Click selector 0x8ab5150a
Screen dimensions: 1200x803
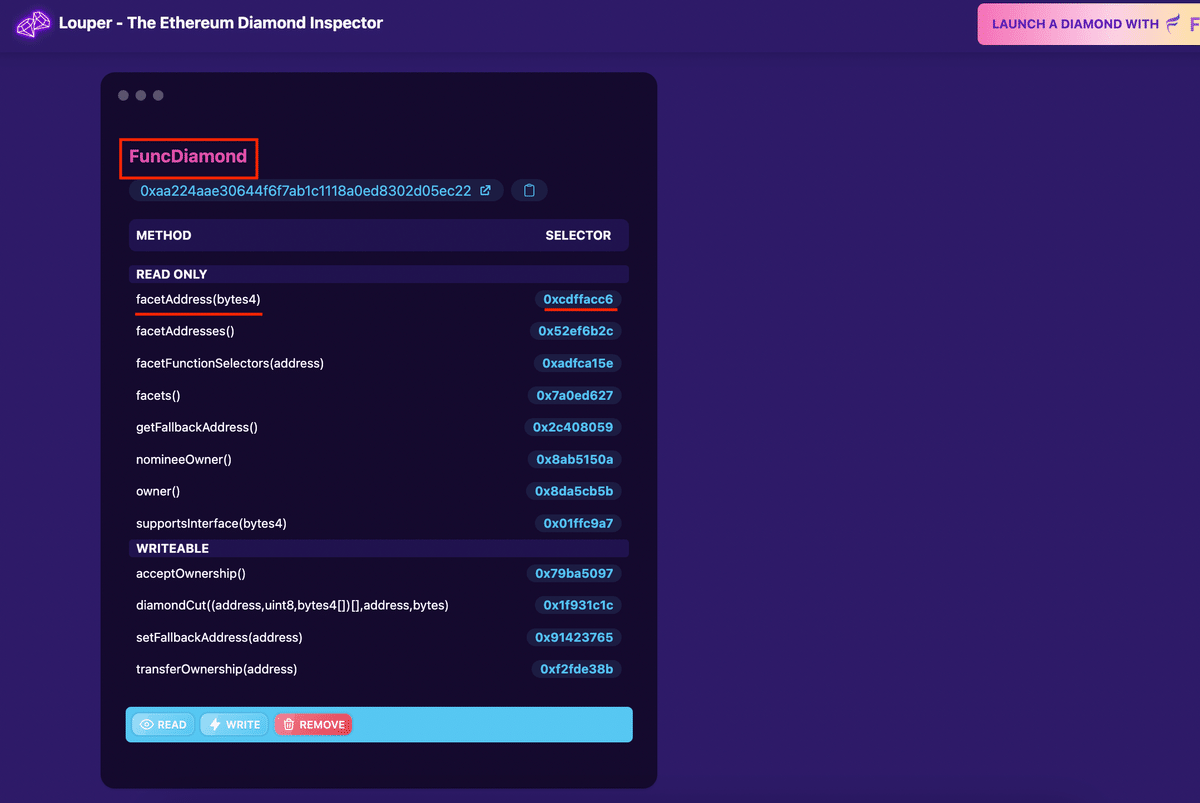574,459
